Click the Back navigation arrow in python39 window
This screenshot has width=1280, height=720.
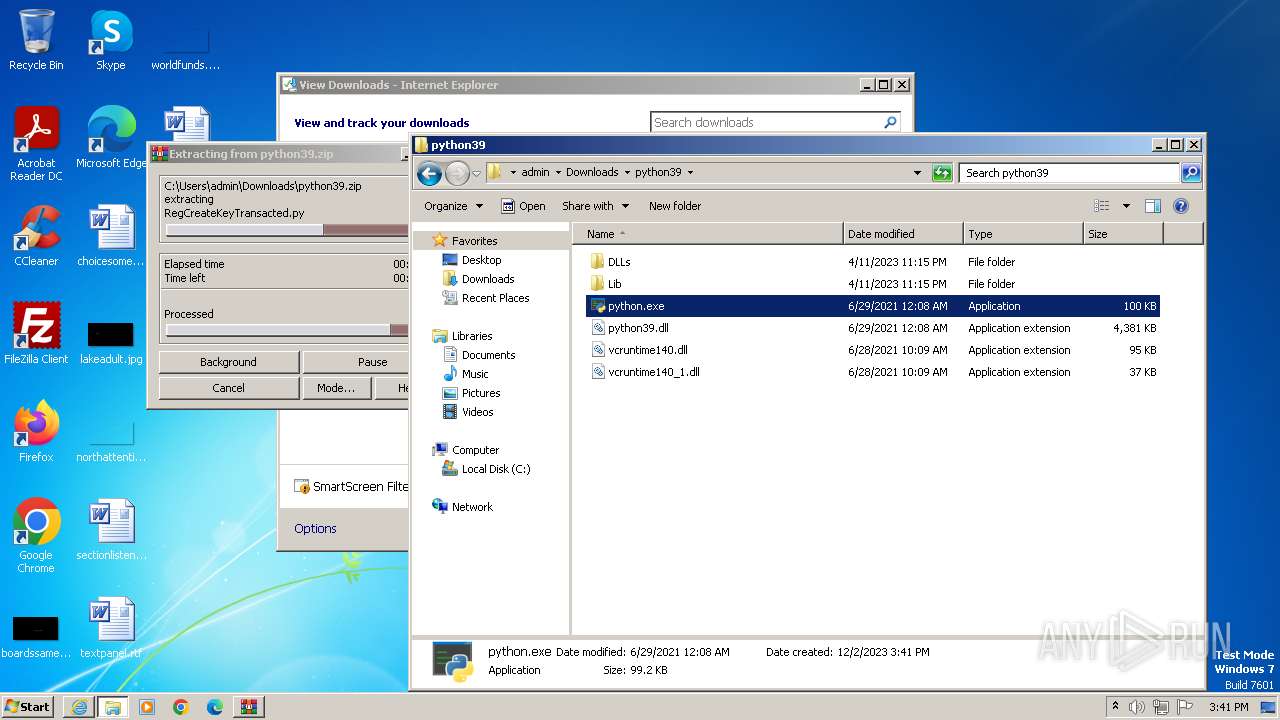pyautogui.click(x=429, y=173)
